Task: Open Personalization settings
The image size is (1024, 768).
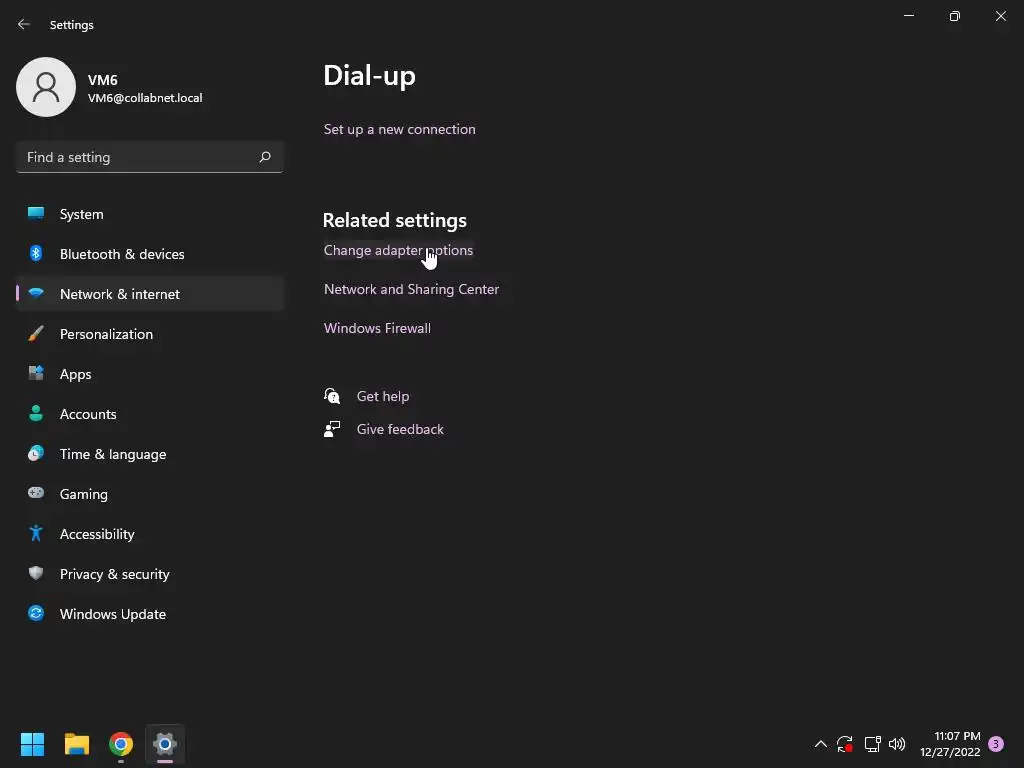Action: tap(150, 334)
